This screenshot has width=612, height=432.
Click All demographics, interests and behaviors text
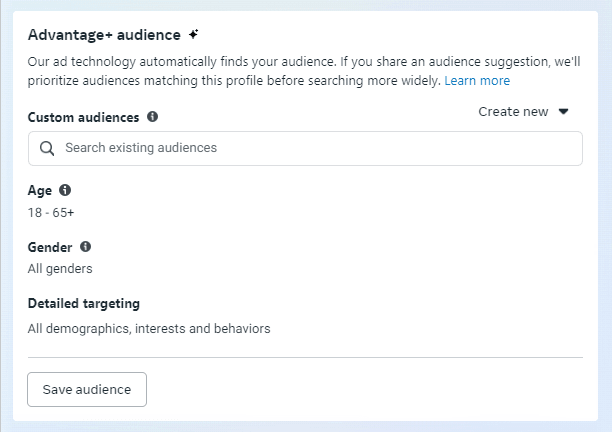click(x=149, y=329)
